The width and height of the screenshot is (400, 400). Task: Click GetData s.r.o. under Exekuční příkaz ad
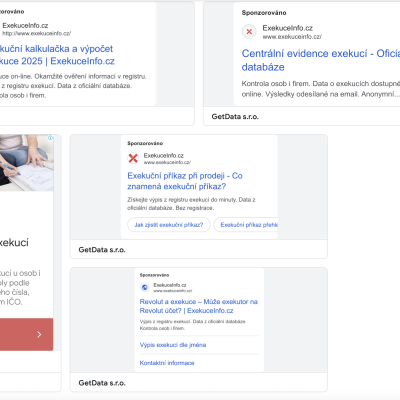[102, 250]
